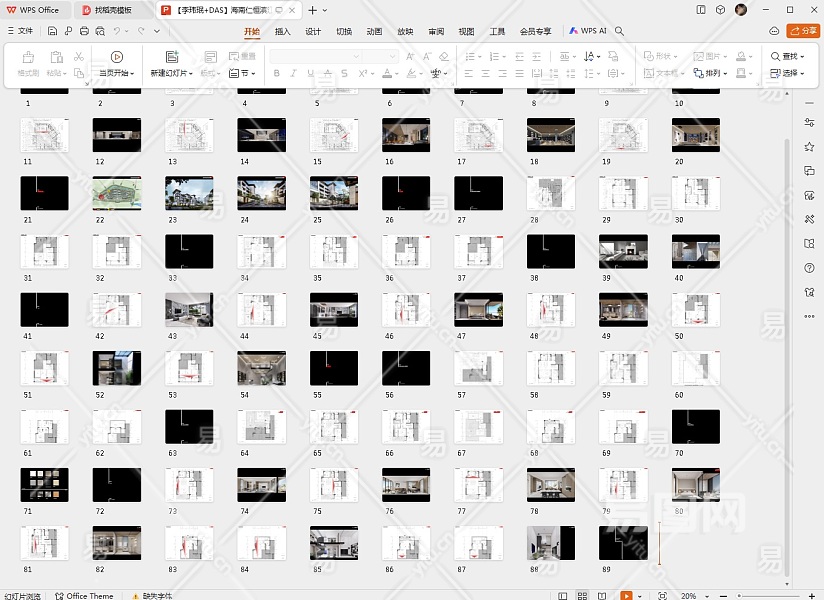Click the orange 分享 share button
Viewport: 824px width, 600px height.
(802, 31)
